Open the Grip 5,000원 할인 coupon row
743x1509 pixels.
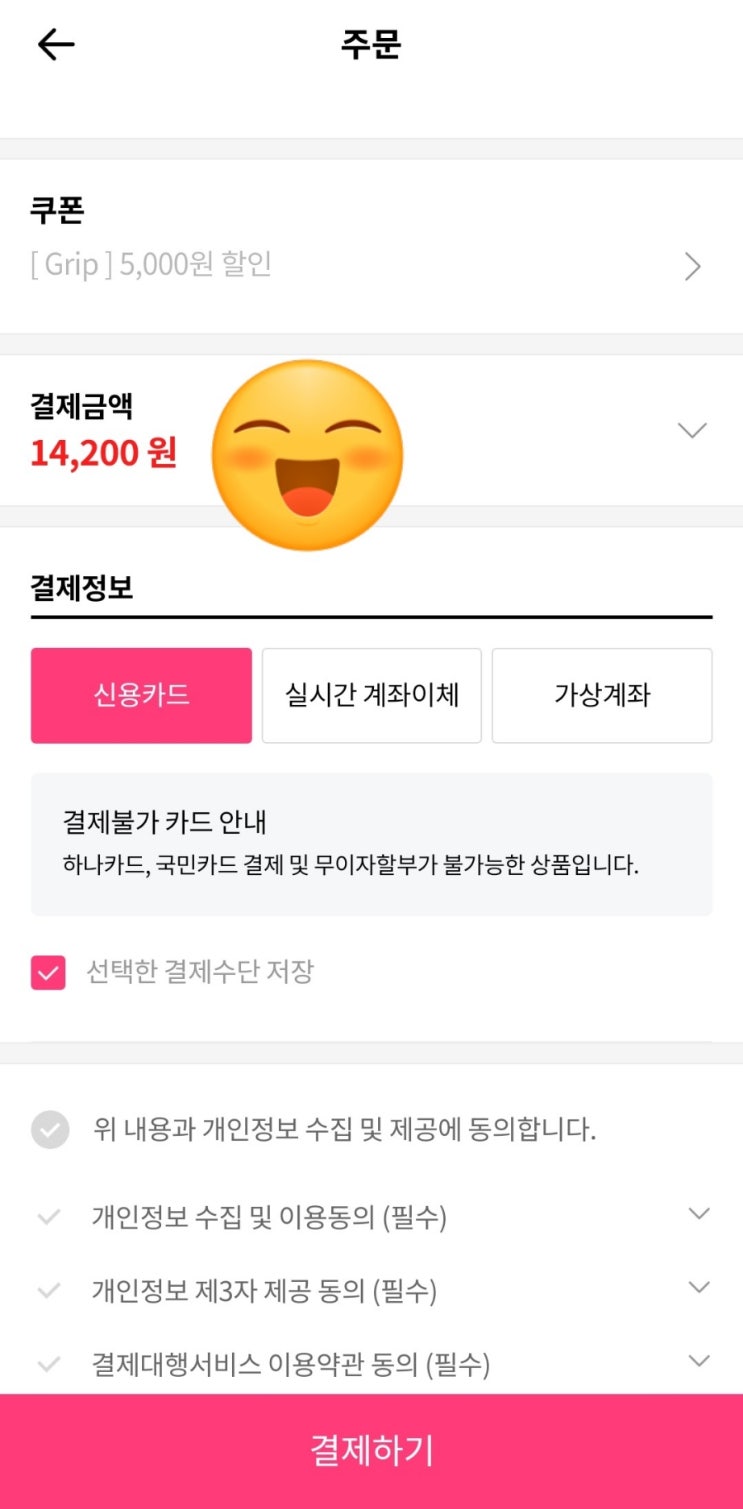[x=150, y=265]
